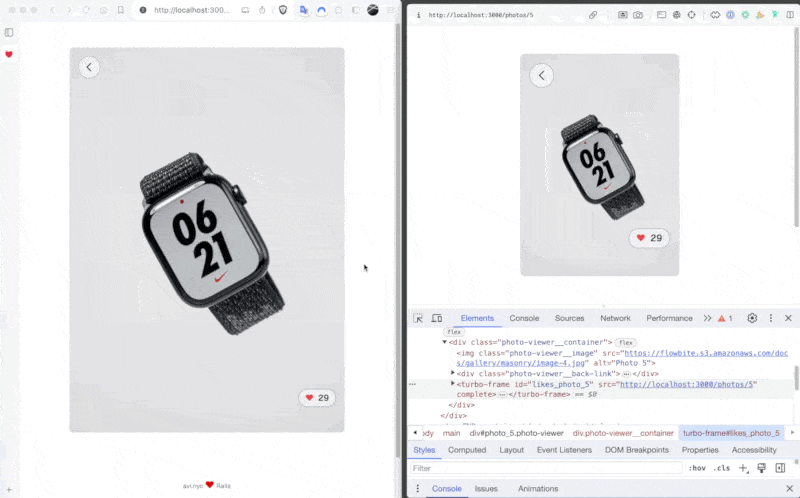Open the Brave shield icon
Image resolution: width=800 pixels, height=498 pixels.
(x=283, y=10)
